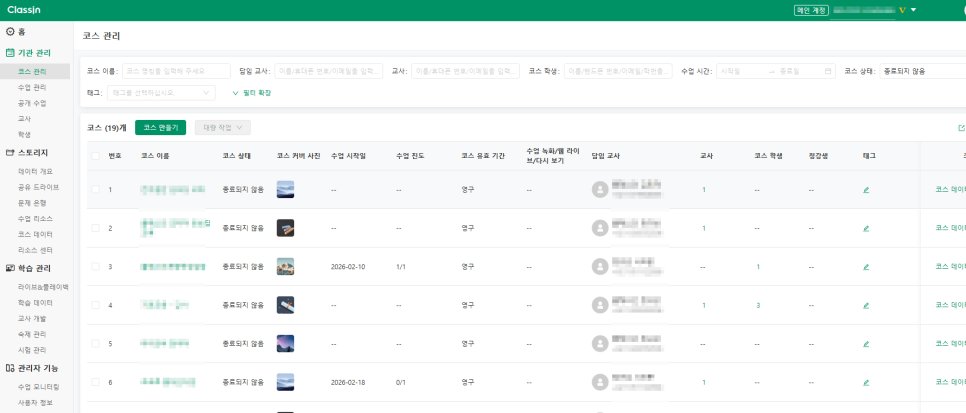Open 수업 관리 in sidebar
966x413 pixels.
pos(32,88)
